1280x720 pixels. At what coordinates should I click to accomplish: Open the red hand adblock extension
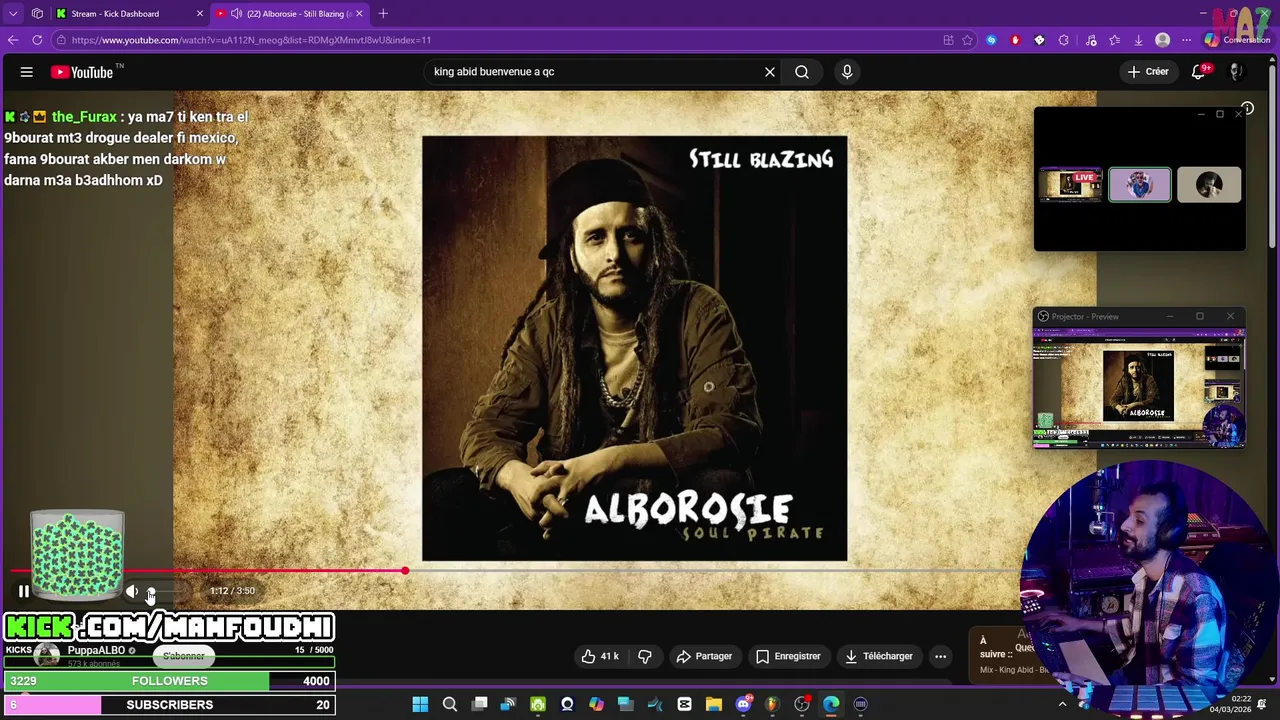[1015, 40]
